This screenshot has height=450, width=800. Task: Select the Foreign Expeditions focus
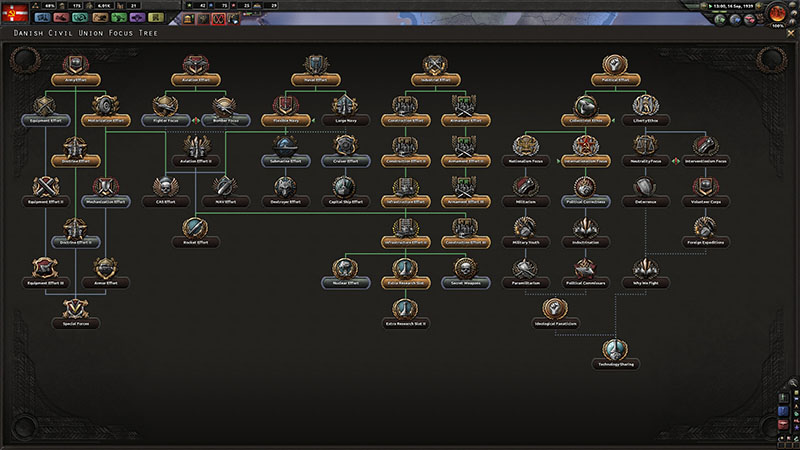coord(706,233)
